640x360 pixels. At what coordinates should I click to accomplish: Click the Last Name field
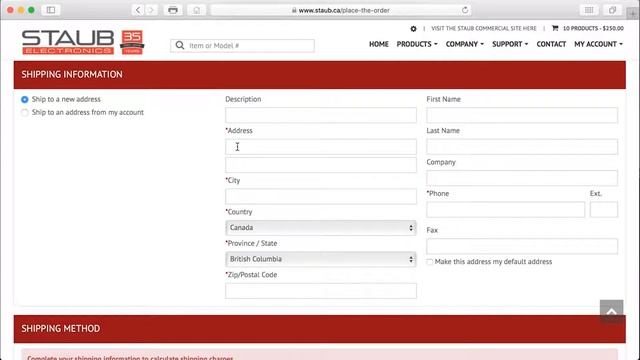[522, 147]
